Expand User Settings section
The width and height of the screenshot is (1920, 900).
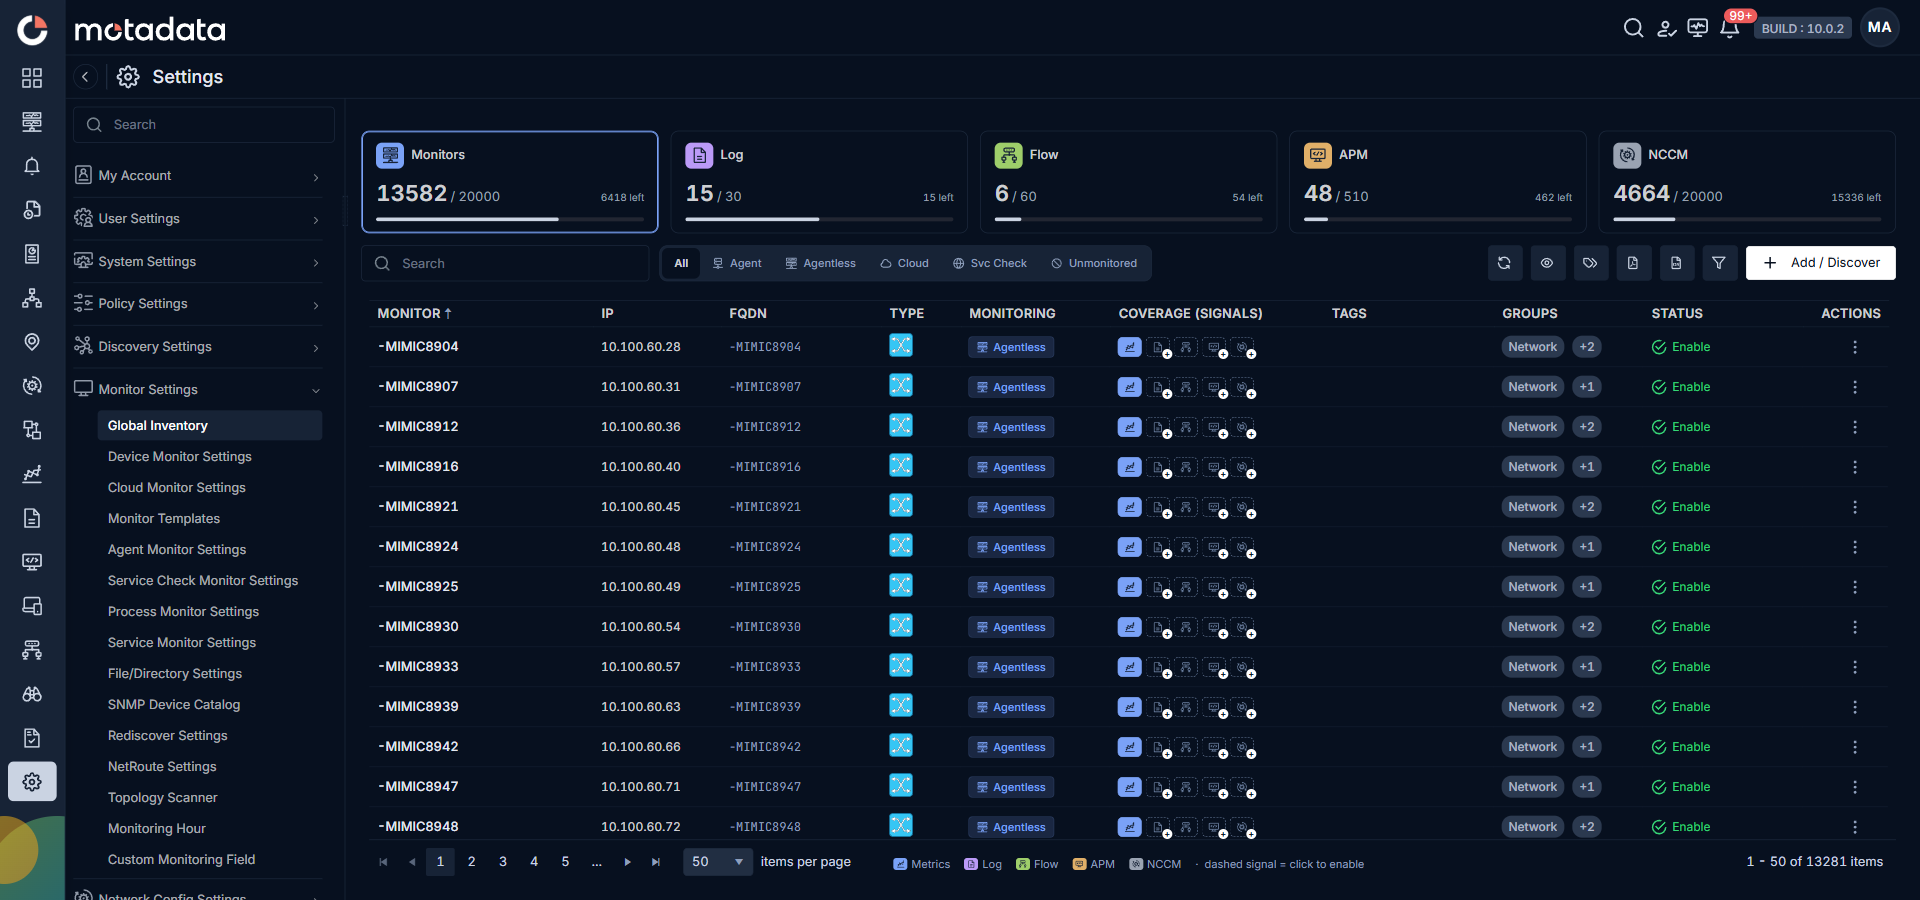198,219
